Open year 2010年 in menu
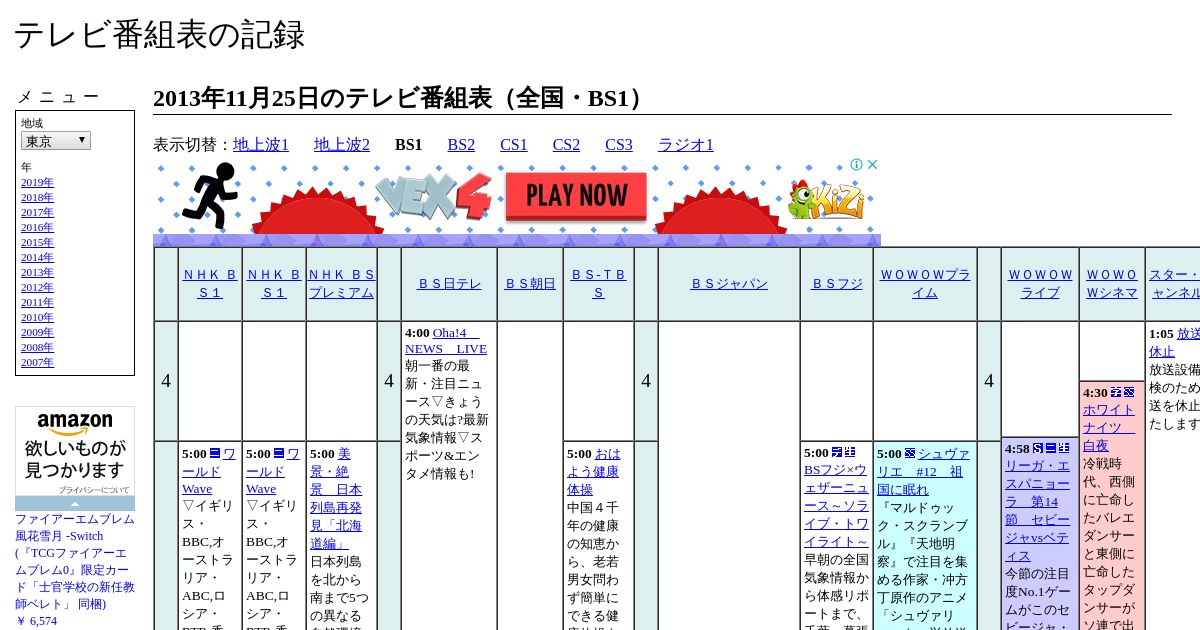1200x630 pixels. pyautogui.click(x=38, y=317)
